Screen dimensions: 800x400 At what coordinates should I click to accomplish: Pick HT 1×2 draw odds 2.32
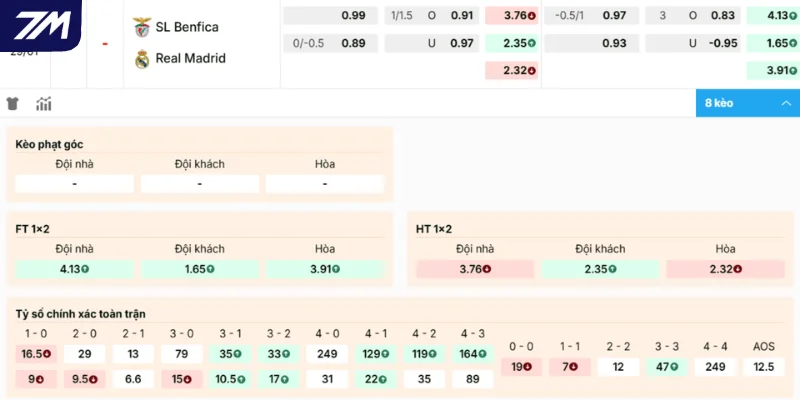click(725, 269)
